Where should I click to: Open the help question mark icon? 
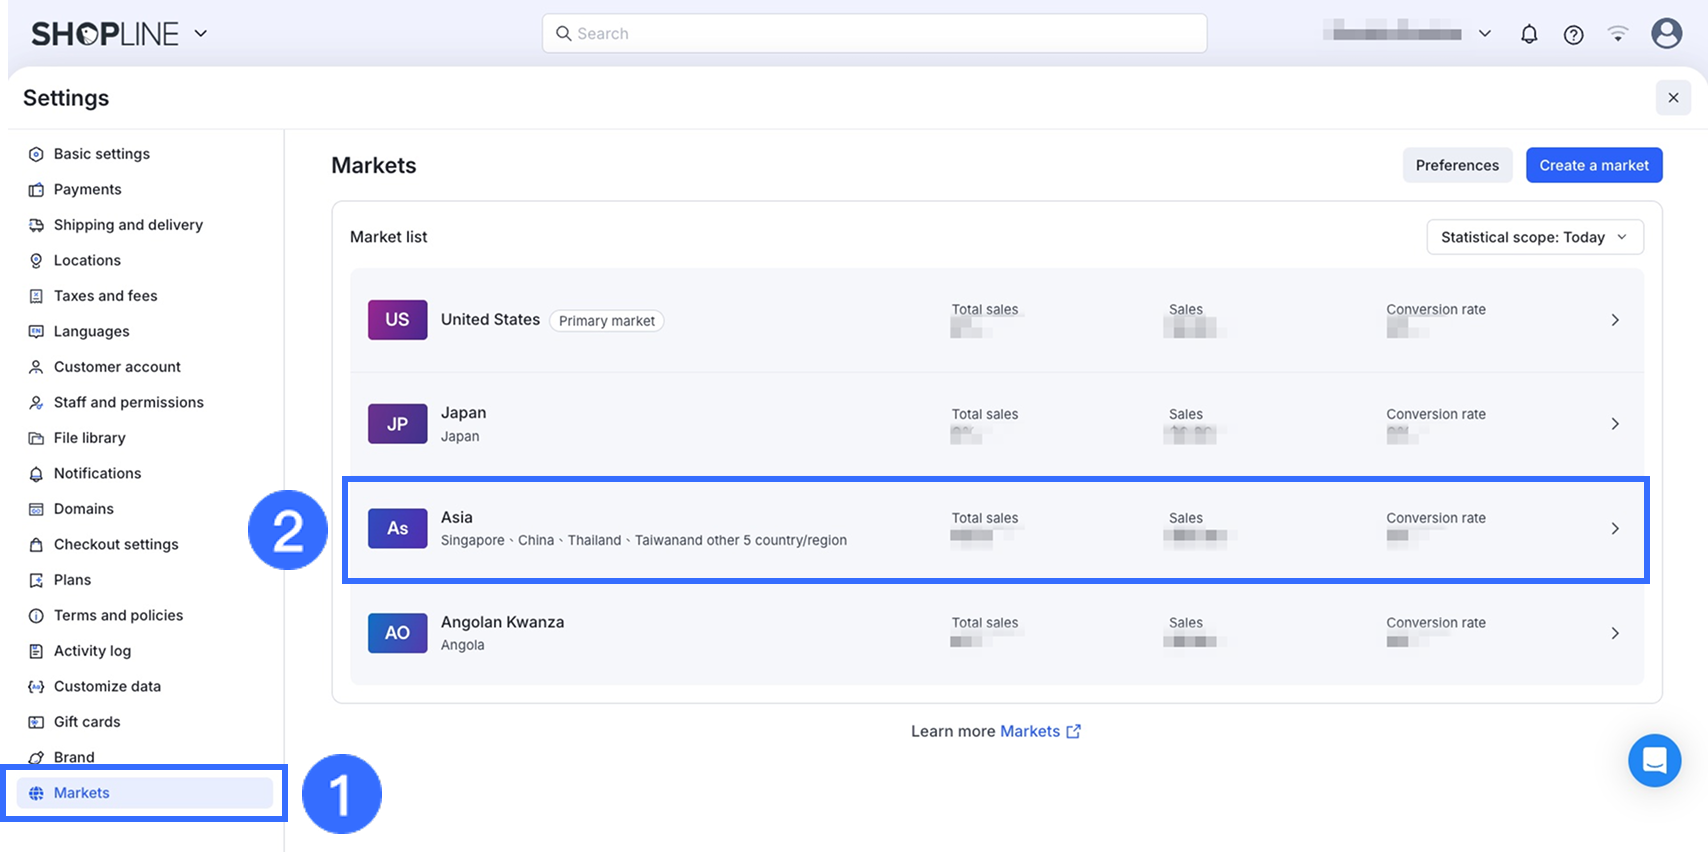[x=1573, y=35]
